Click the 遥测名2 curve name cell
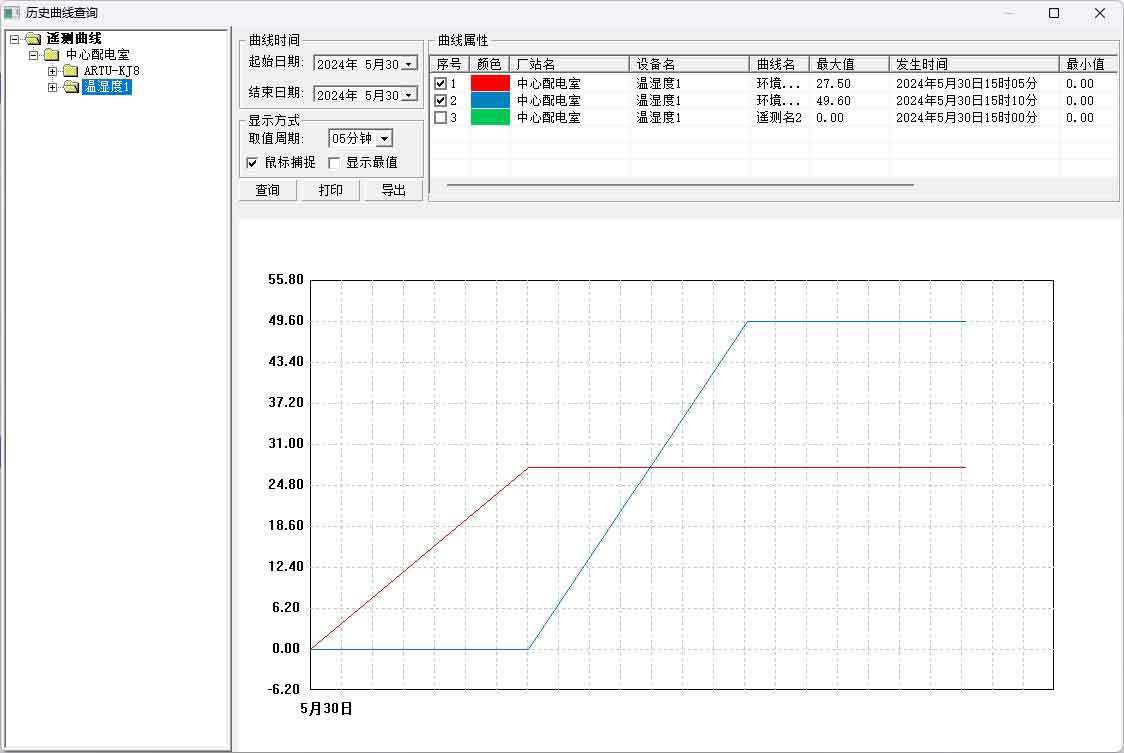Viewport: 1124px width, 753px height. (x=779, y=117)
